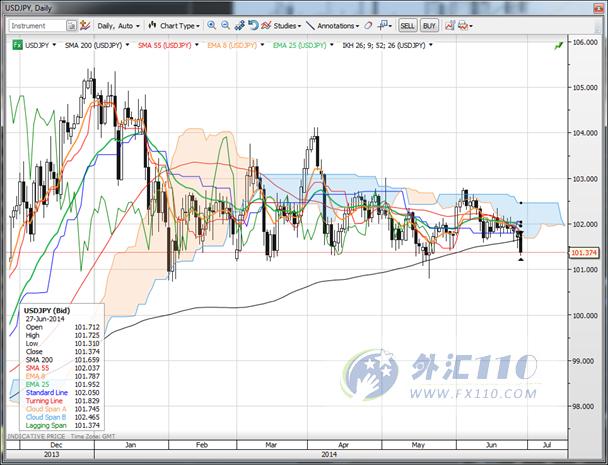Zoom in with the plus magnifier

pos(211,26)
